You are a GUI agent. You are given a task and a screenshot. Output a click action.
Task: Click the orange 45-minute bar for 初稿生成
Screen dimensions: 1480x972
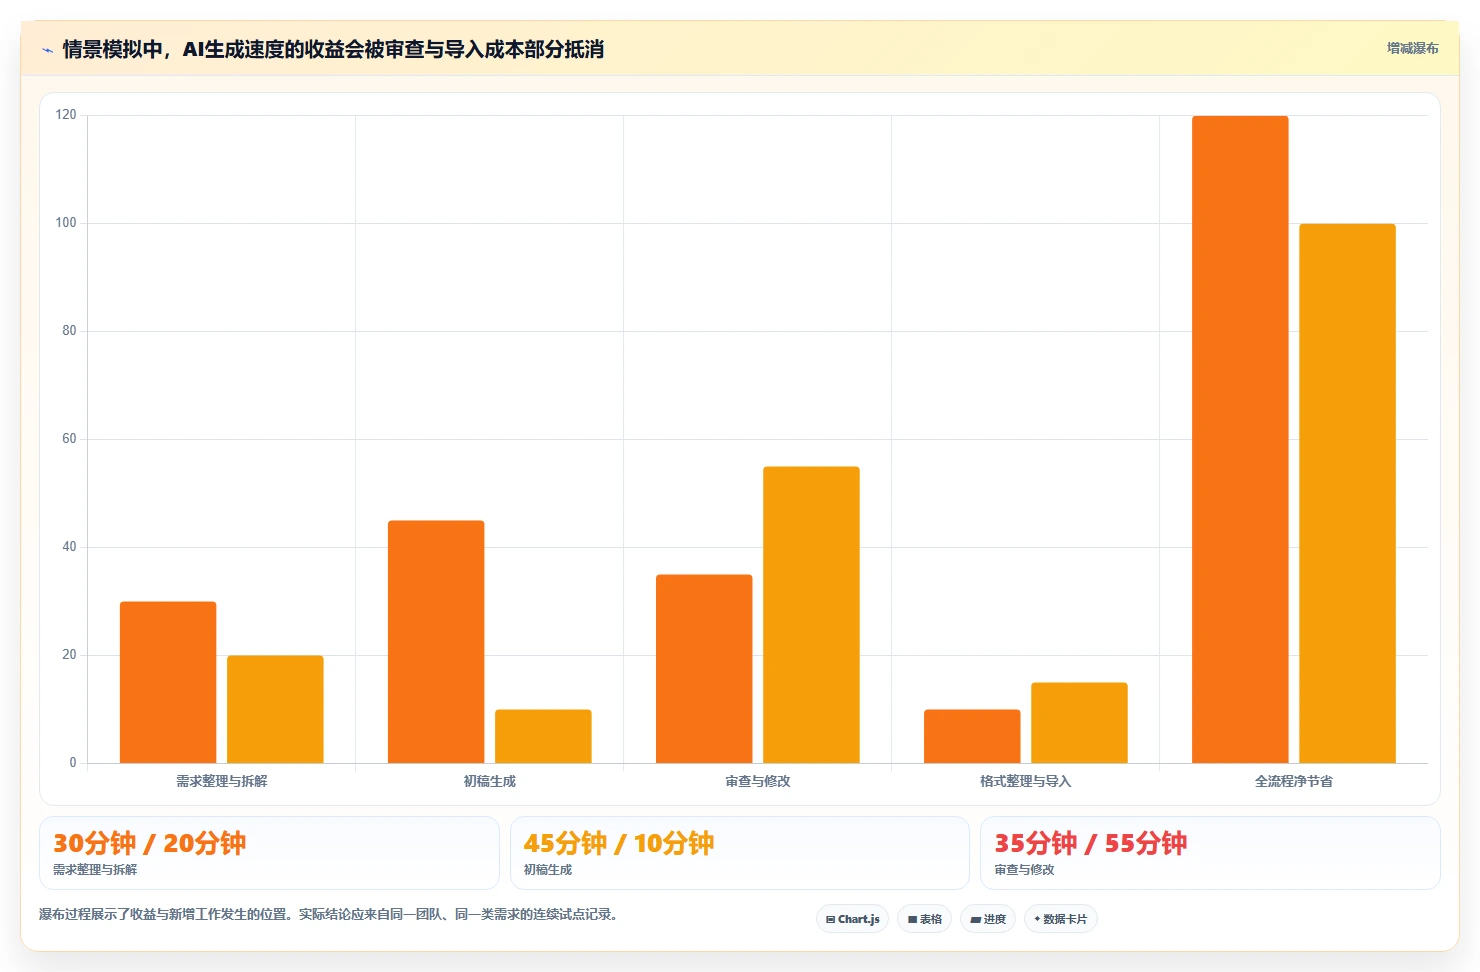tap(436, 641)
